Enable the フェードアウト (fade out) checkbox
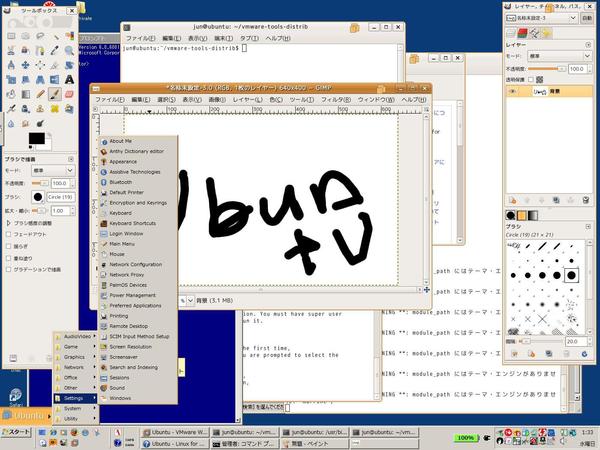Image resolution: width=600 pixels, height=450 pixels. [x=8, y=234]
